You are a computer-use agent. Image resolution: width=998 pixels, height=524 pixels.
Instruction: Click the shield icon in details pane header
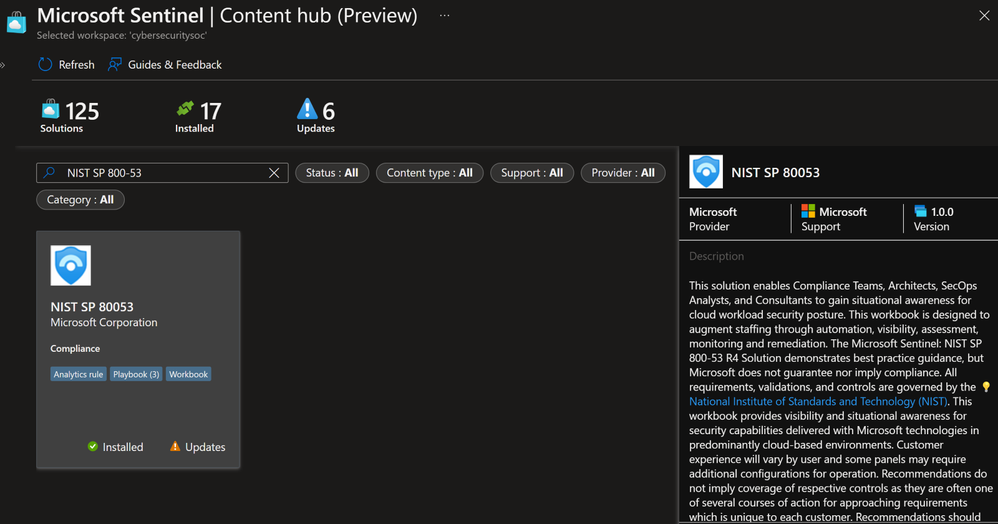pos(706,172)
